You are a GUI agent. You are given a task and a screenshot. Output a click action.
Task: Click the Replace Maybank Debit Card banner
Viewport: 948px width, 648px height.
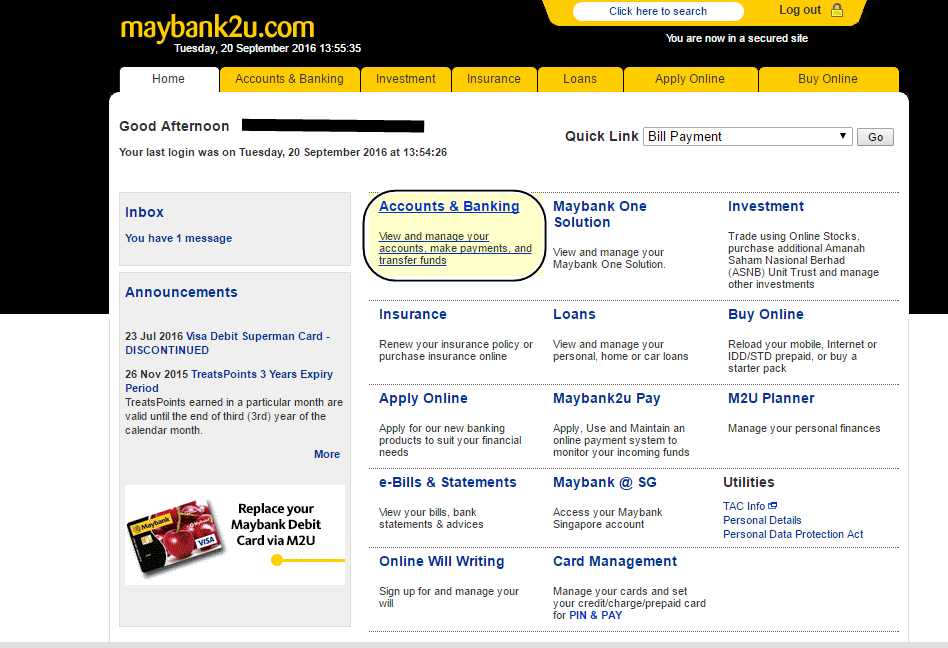click(x=235, y=534)
